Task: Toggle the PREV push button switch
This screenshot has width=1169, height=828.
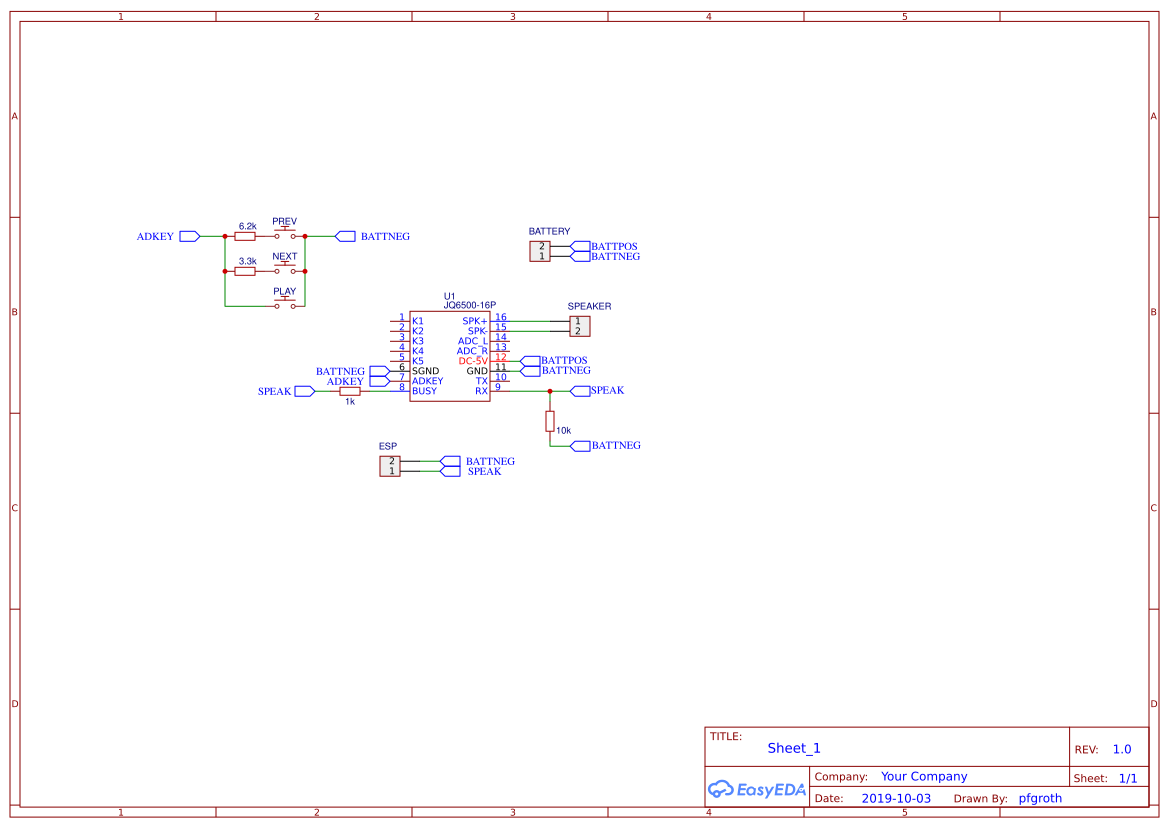Action: tap(285, 231)
